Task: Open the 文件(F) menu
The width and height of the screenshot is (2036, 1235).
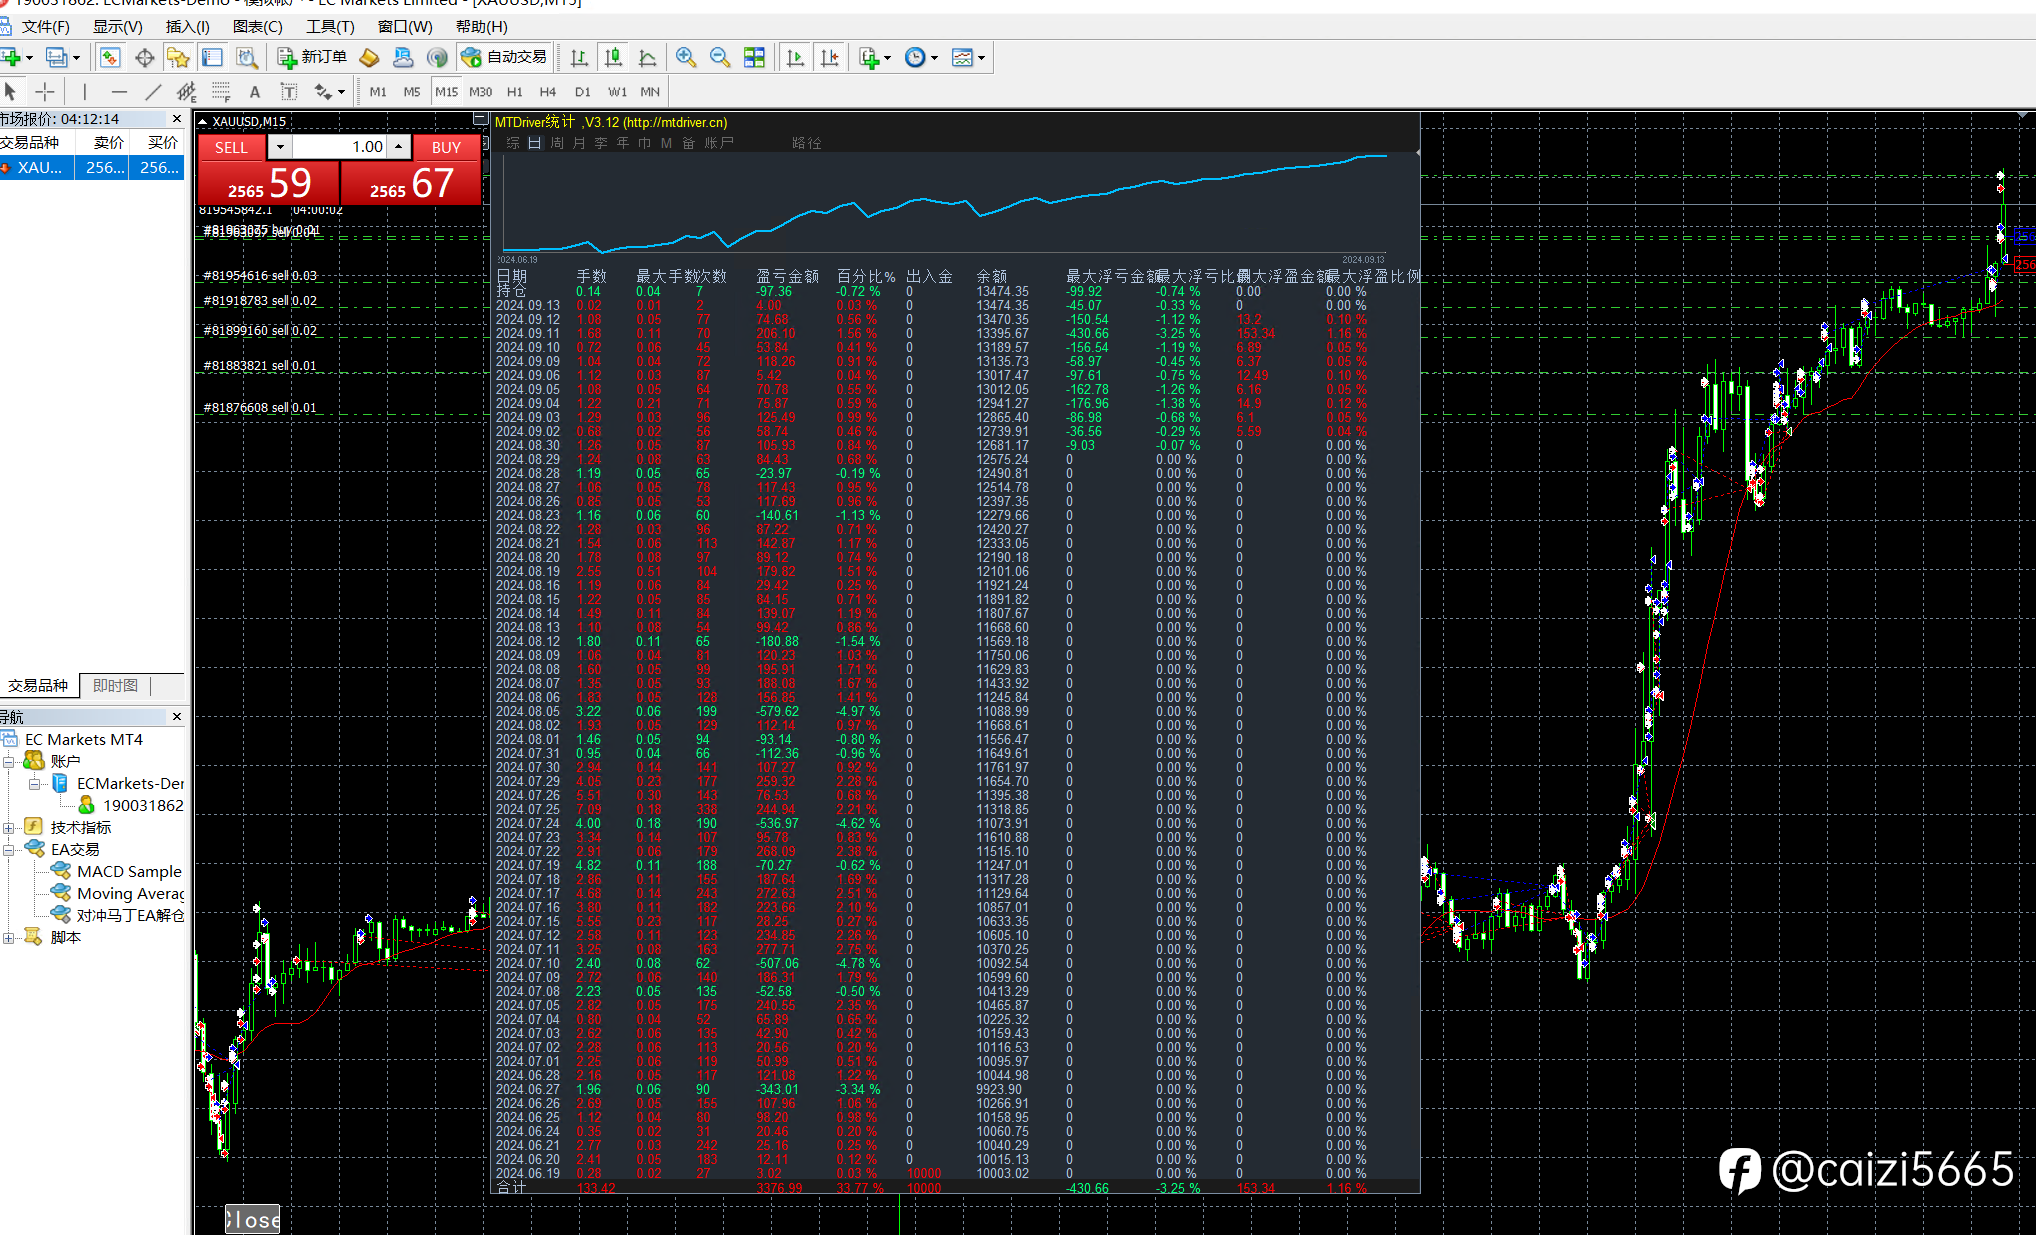Action: click(46, 27)
